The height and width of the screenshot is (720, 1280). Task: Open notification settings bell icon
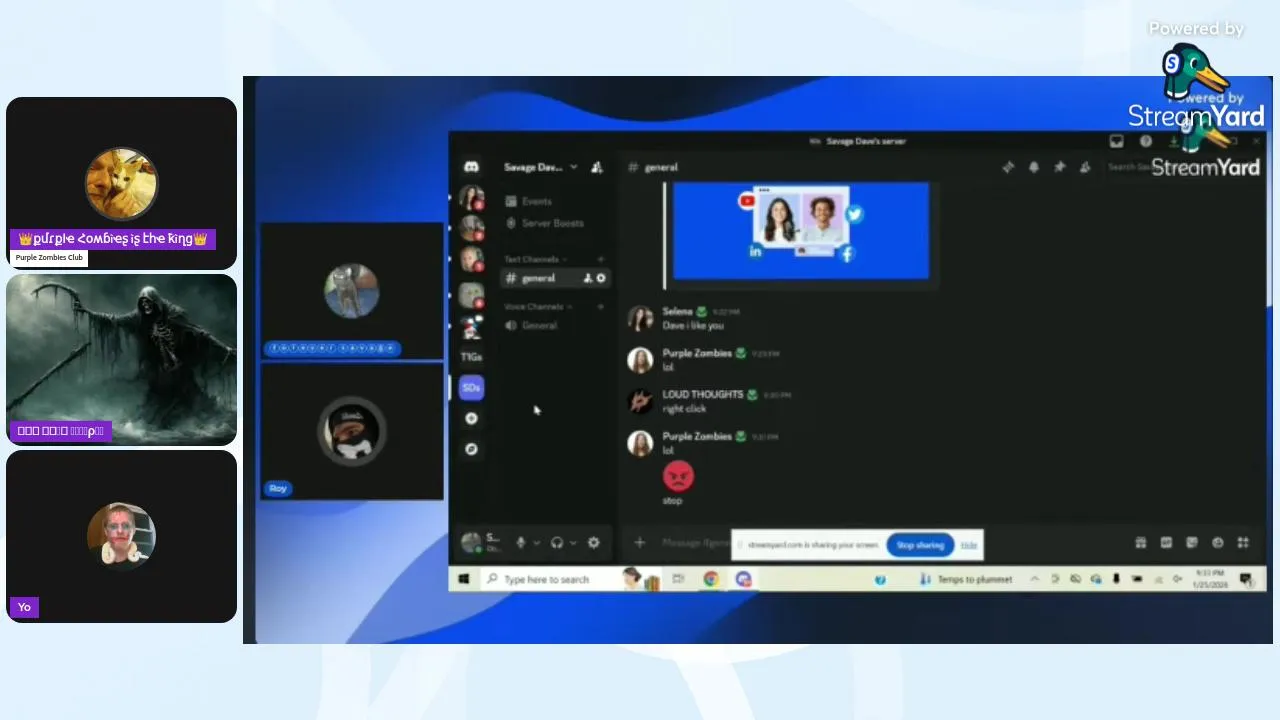[1034, 167]
